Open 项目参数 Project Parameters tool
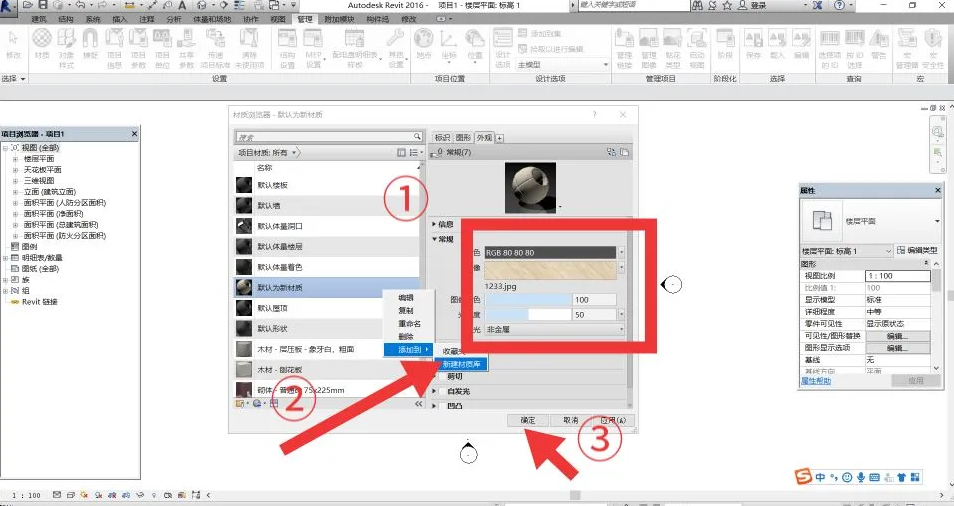The width and height of the screenshot is (954, 506). (x=138, y=48)
